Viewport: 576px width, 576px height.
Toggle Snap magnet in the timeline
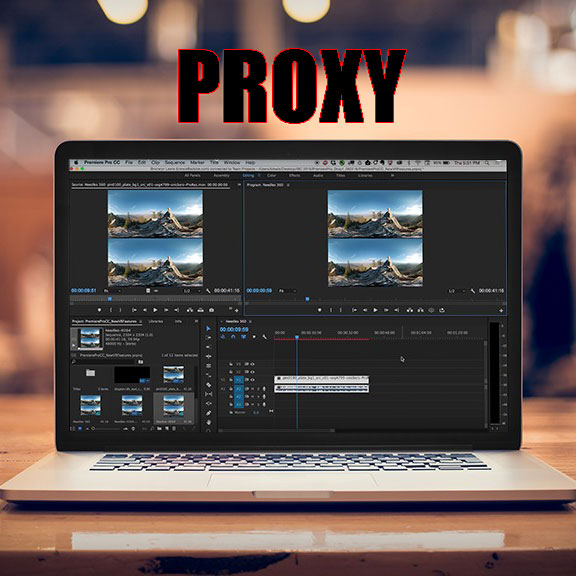(233, 336)
